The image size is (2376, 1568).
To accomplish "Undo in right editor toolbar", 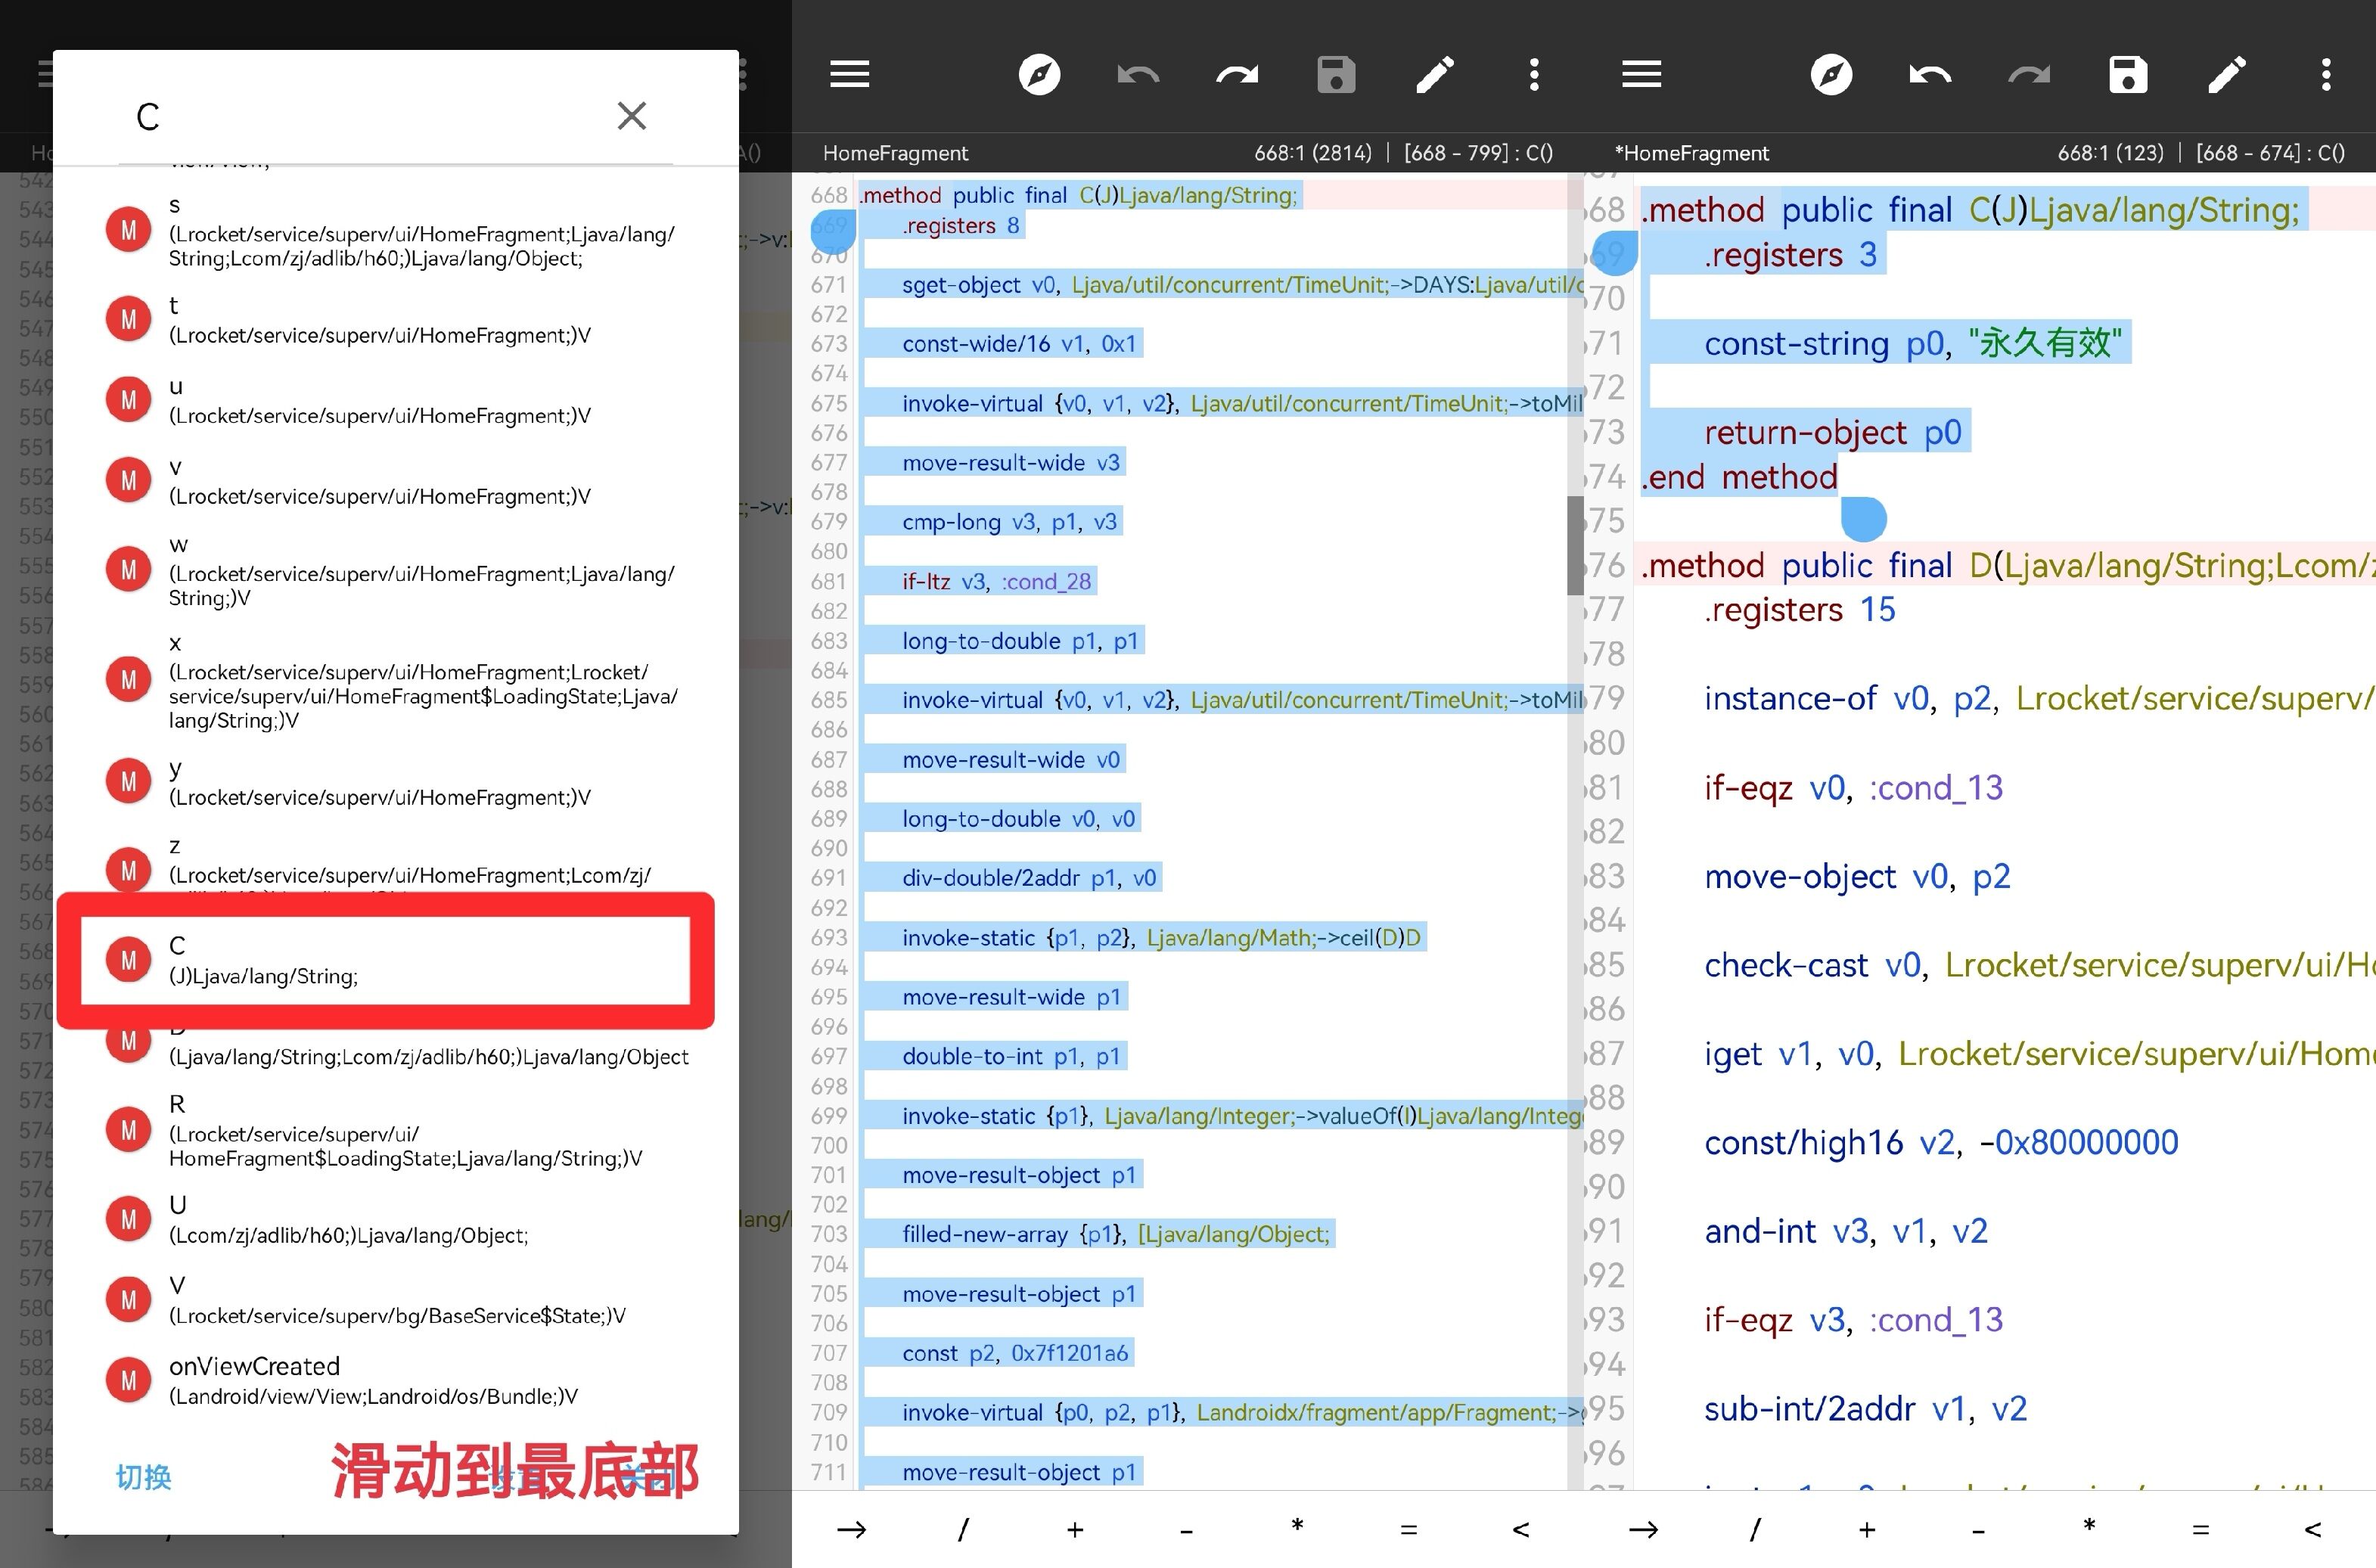I will (x=1930, y=74).
